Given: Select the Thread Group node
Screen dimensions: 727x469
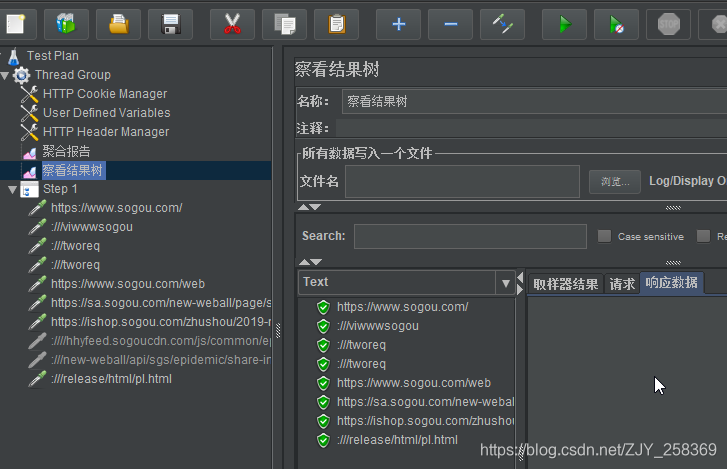Looking at the screenshot, I should 73,75.
